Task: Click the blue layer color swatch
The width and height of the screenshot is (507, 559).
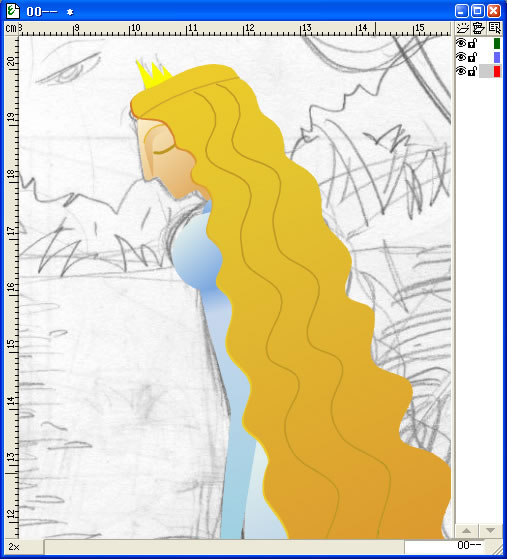Action: (x=497, y=57)
